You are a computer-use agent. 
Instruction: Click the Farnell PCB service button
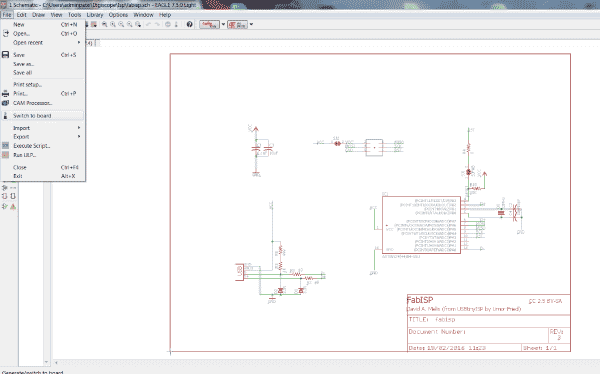pos(237,24)
